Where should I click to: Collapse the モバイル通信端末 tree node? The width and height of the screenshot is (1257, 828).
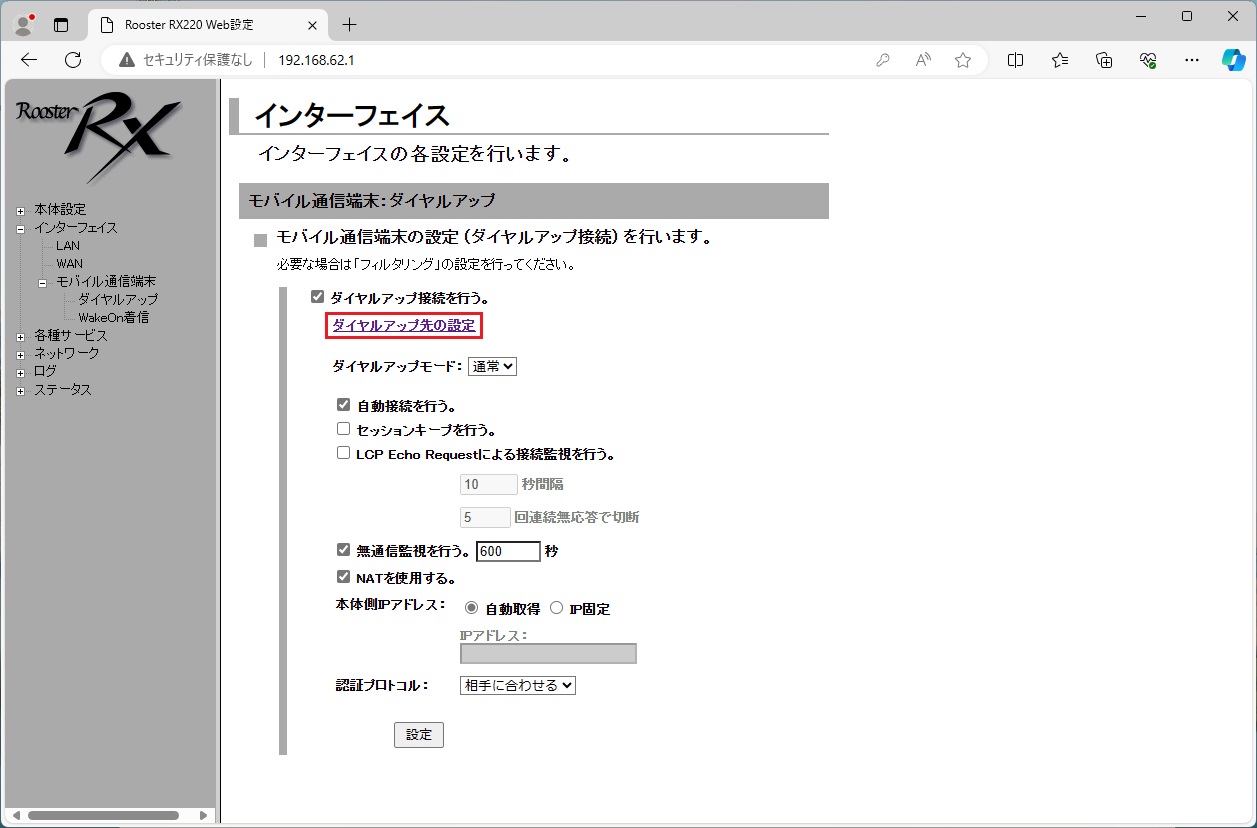click(x=42, y=283)
